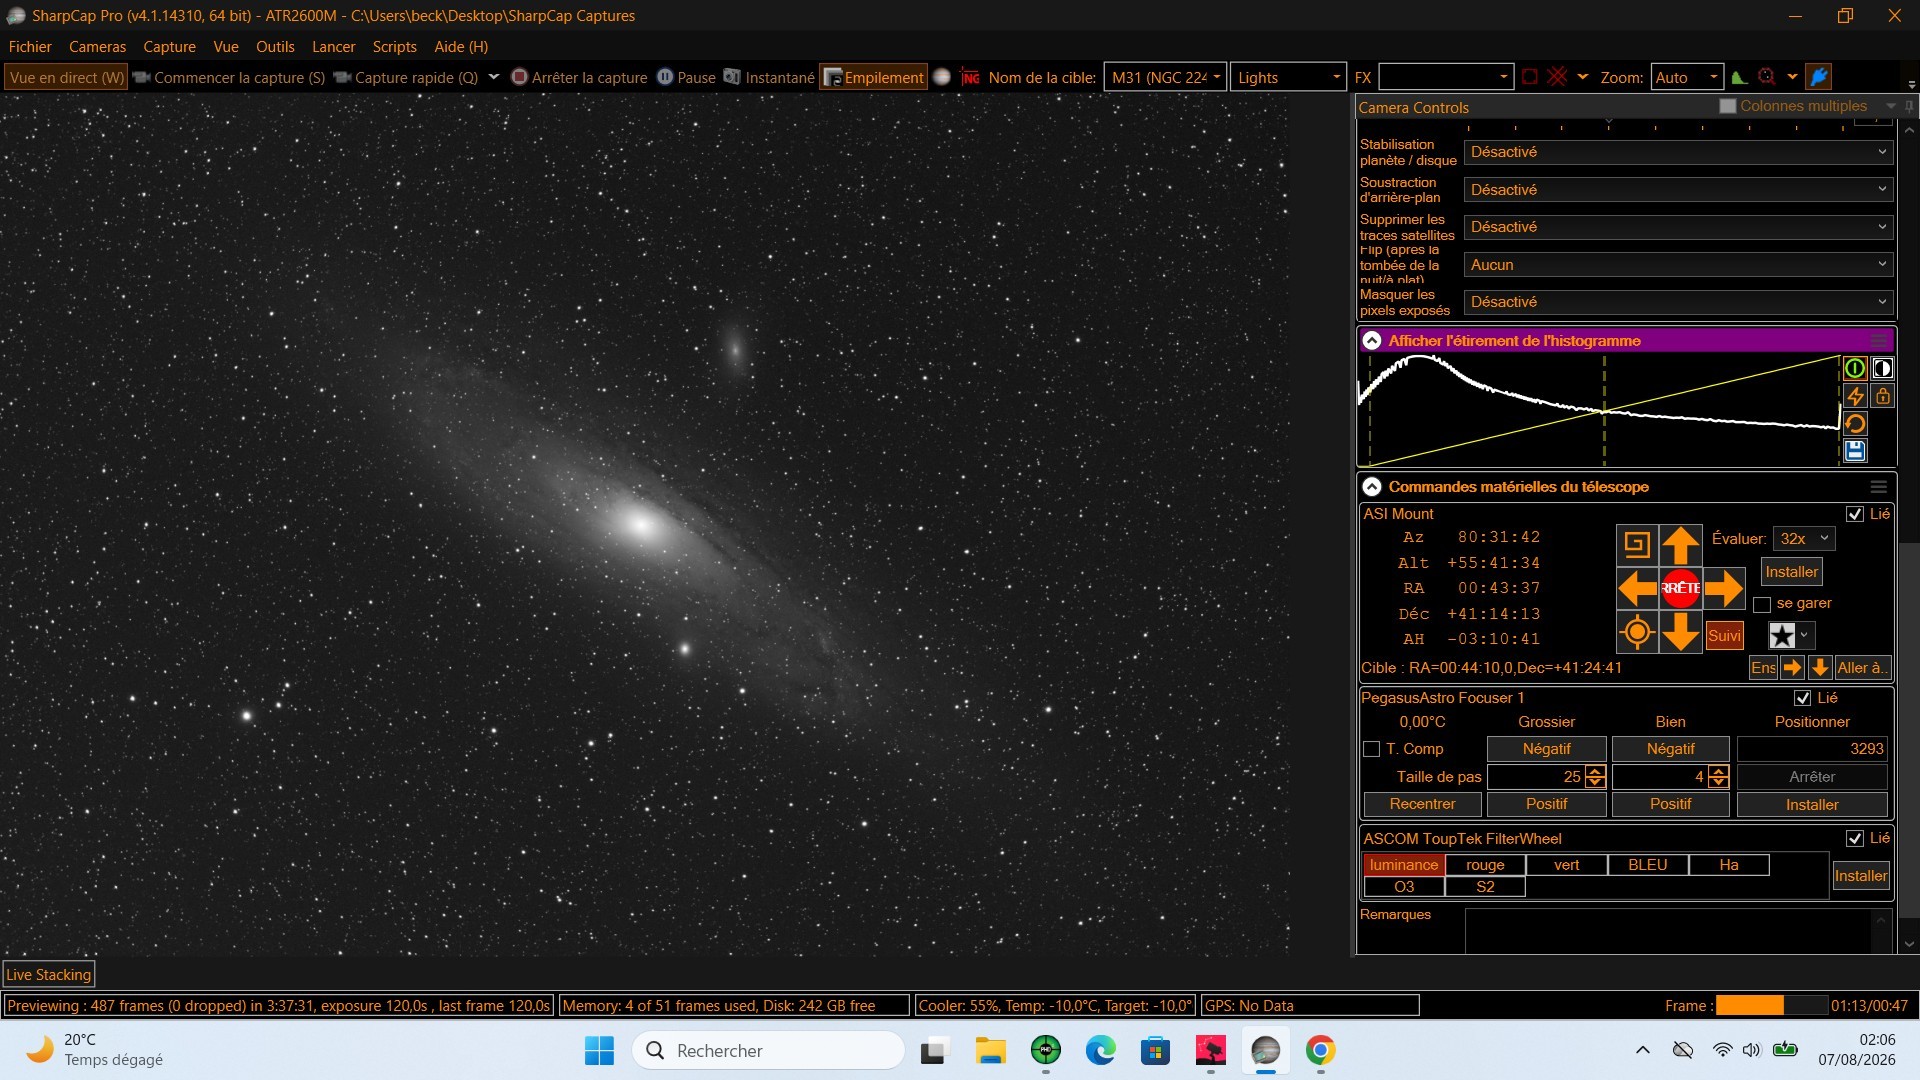This screenshot has height=1080, width=1920.
Task: Toggle Colonnes multiples checkbox
Action: [1727, 106]
